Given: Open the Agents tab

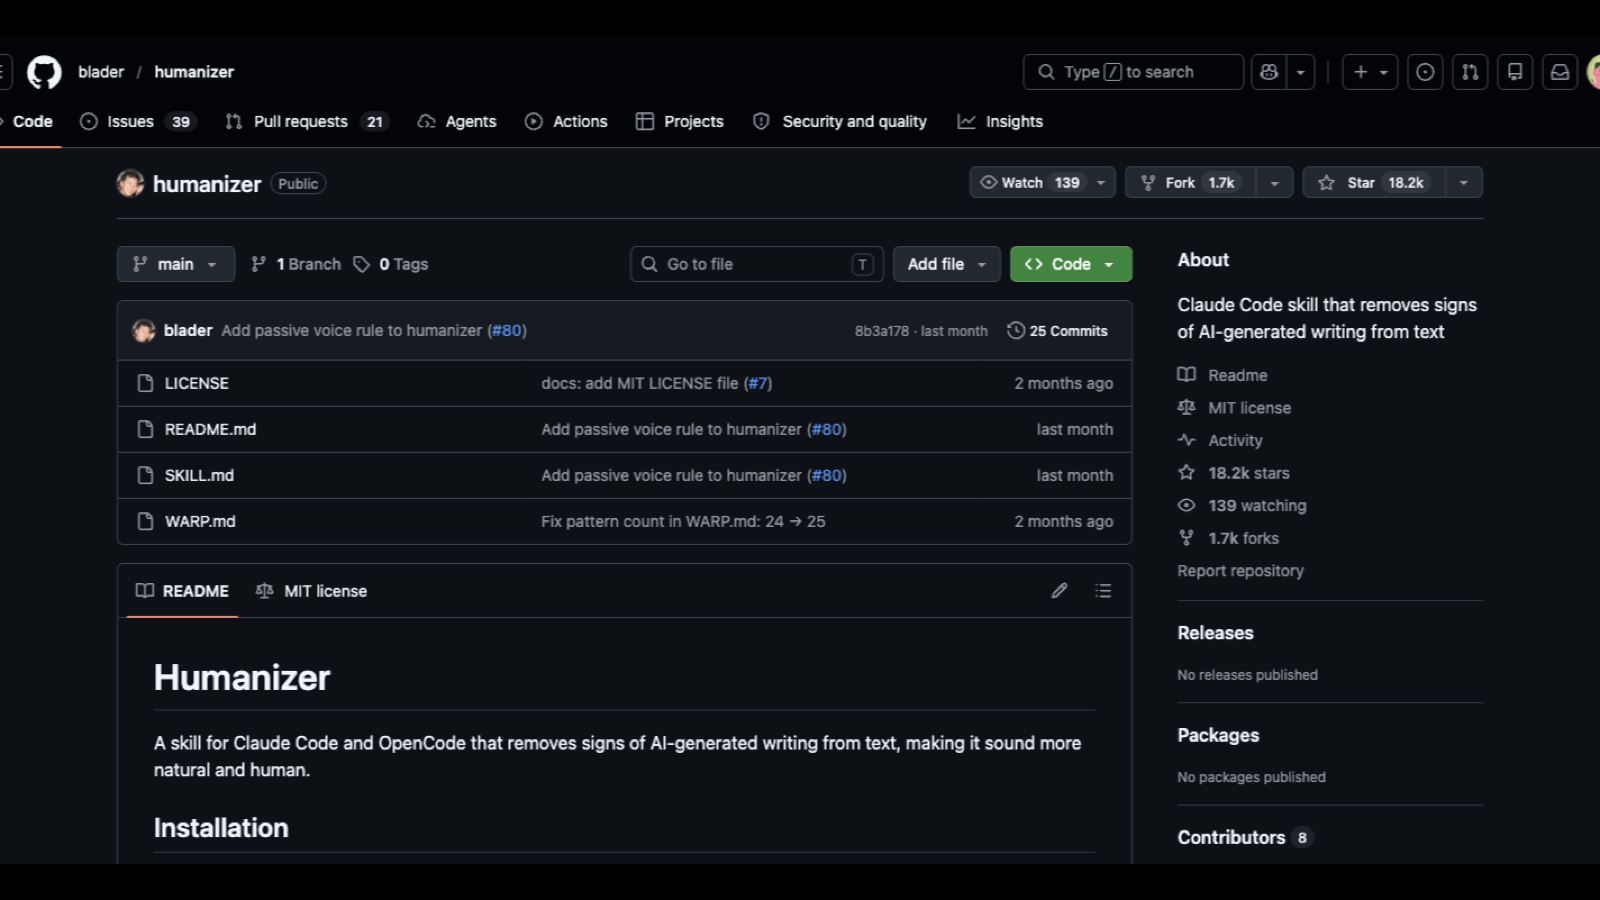Looking at the screenshot, I should point(457,121).
